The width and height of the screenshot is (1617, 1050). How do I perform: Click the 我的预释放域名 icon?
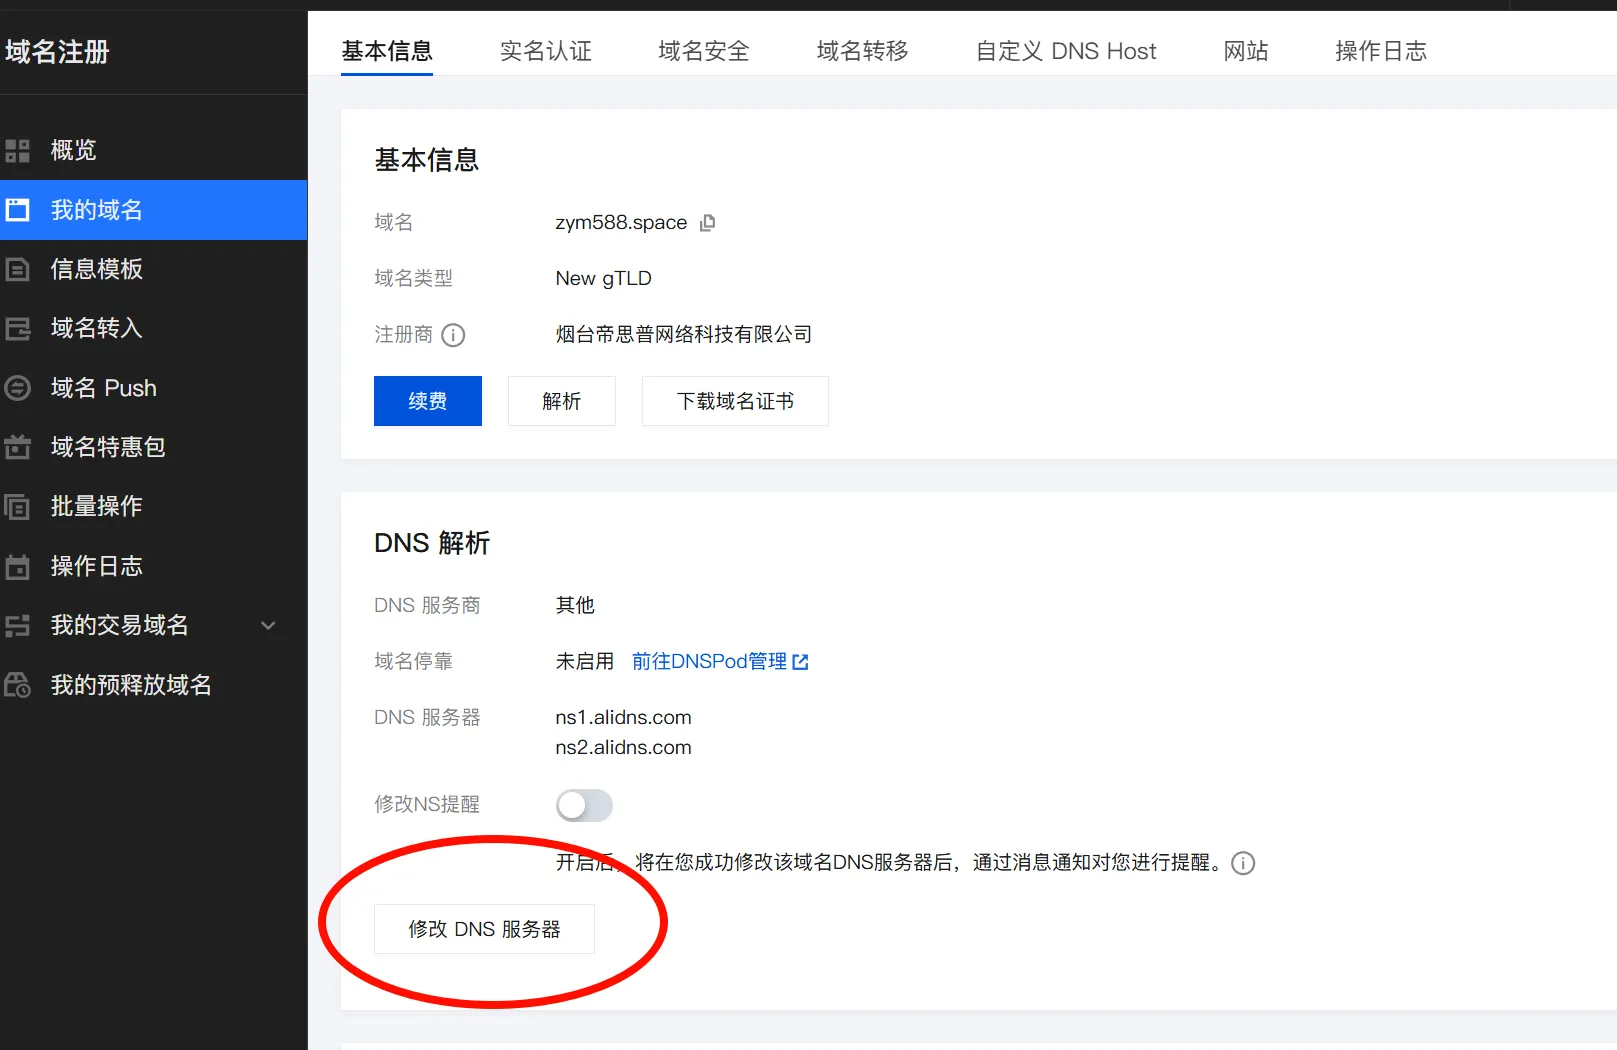[18, 685]
